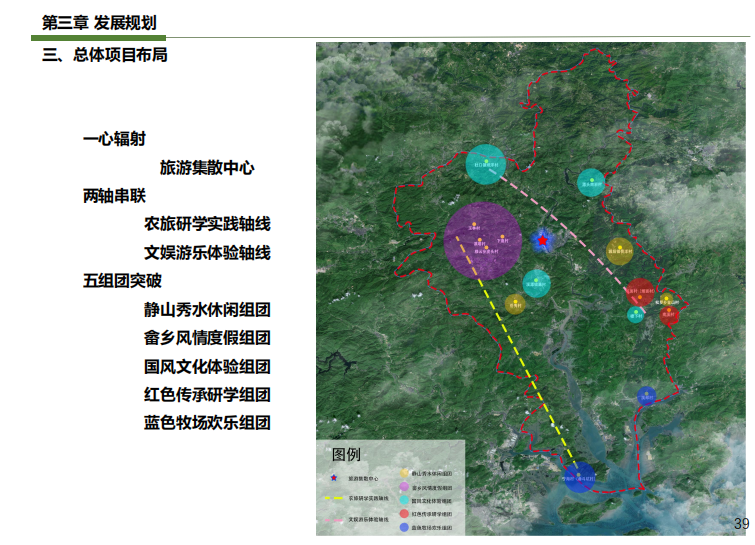Pick the yellow swatch in the legend
This screenshot has width=755, height=545.
pyautogui.click(x=404, y=473)
